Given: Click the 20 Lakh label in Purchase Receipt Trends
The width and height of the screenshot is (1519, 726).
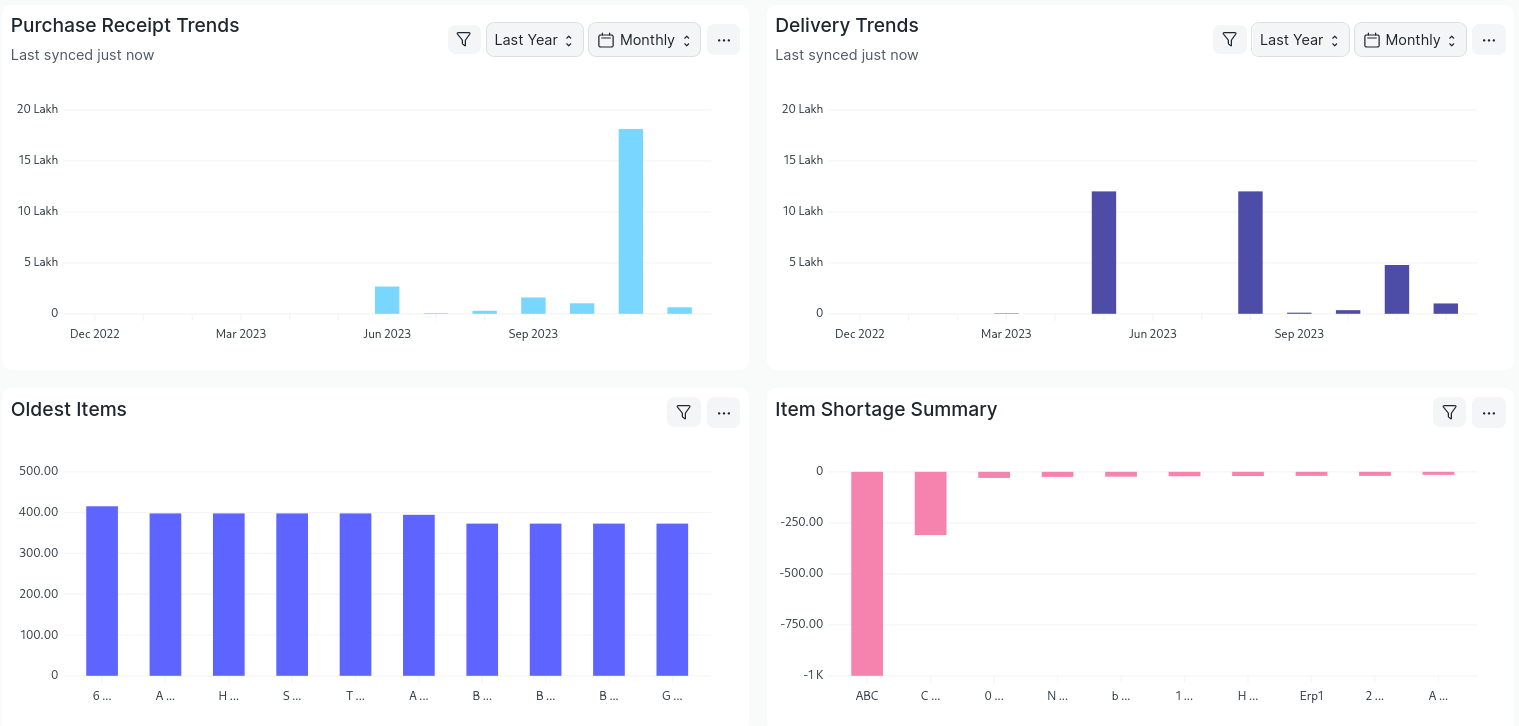Looking at the screenshot, I should 38,109.
